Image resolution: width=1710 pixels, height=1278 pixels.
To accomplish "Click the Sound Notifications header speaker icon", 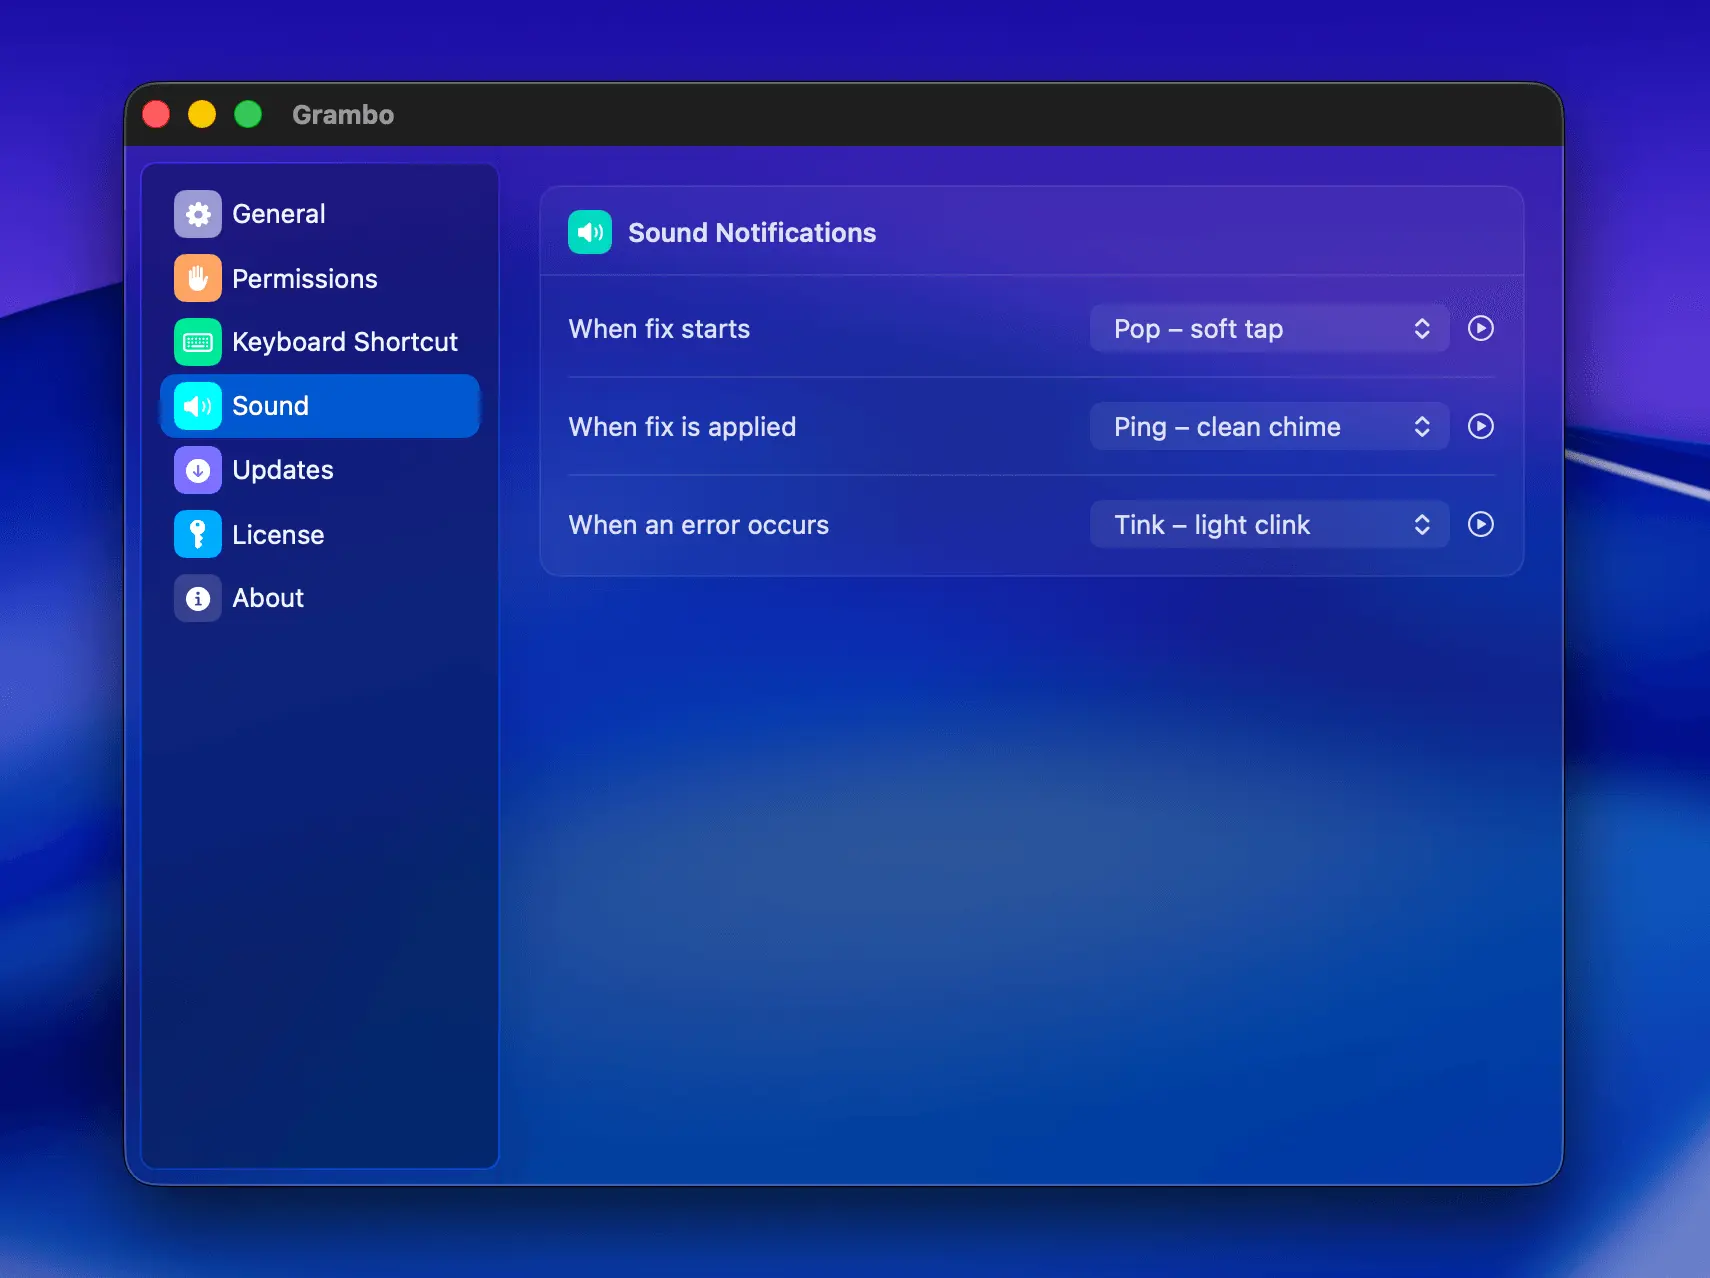I will [590, 232].
